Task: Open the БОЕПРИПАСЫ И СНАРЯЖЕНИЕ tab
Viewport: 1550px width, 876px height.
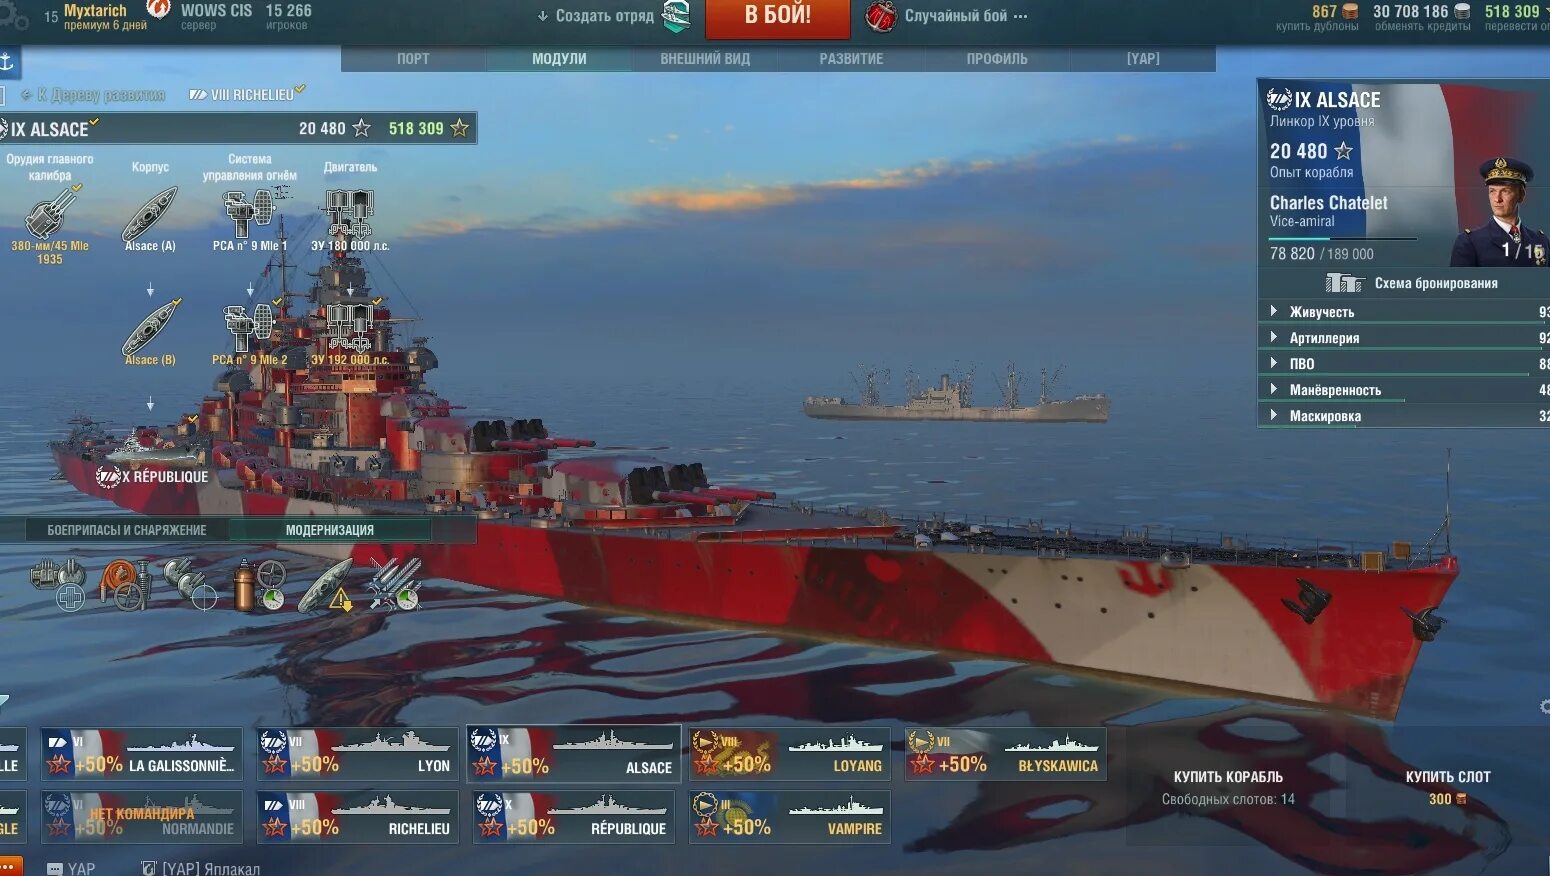Action: click(127, 530)
